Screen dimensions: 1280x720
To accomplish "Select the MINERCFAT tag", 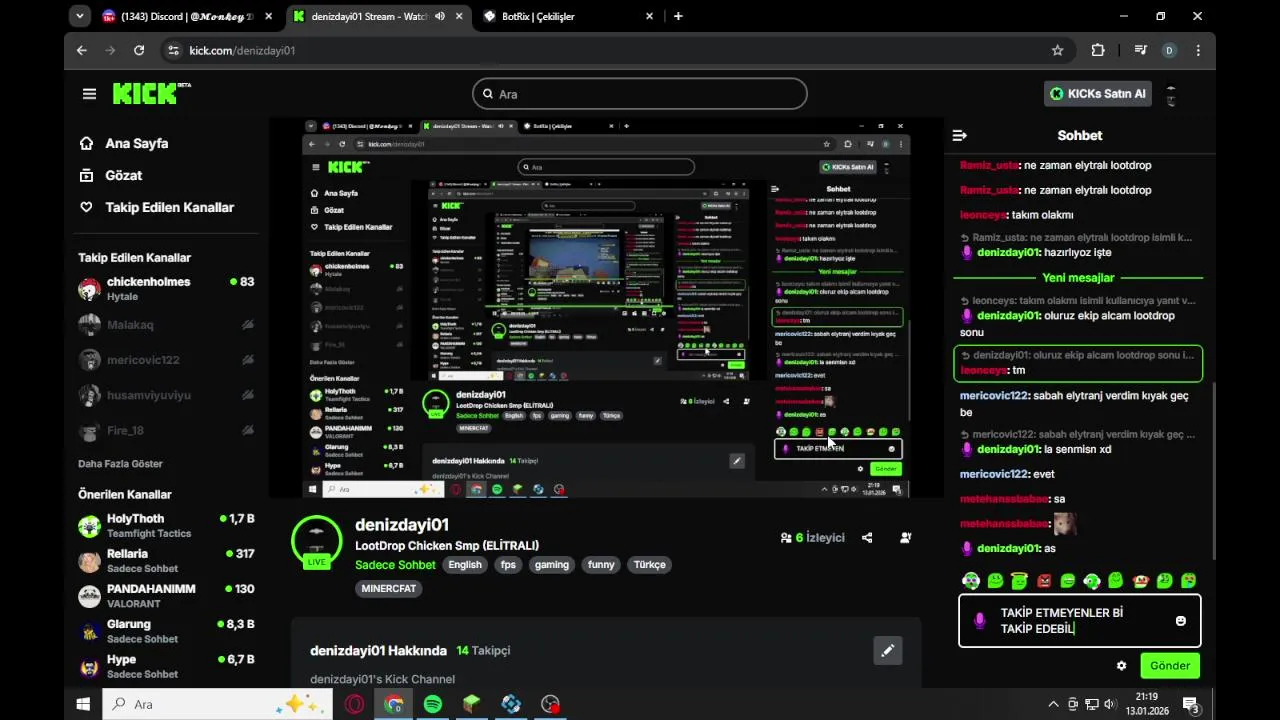I will (388, 589).
